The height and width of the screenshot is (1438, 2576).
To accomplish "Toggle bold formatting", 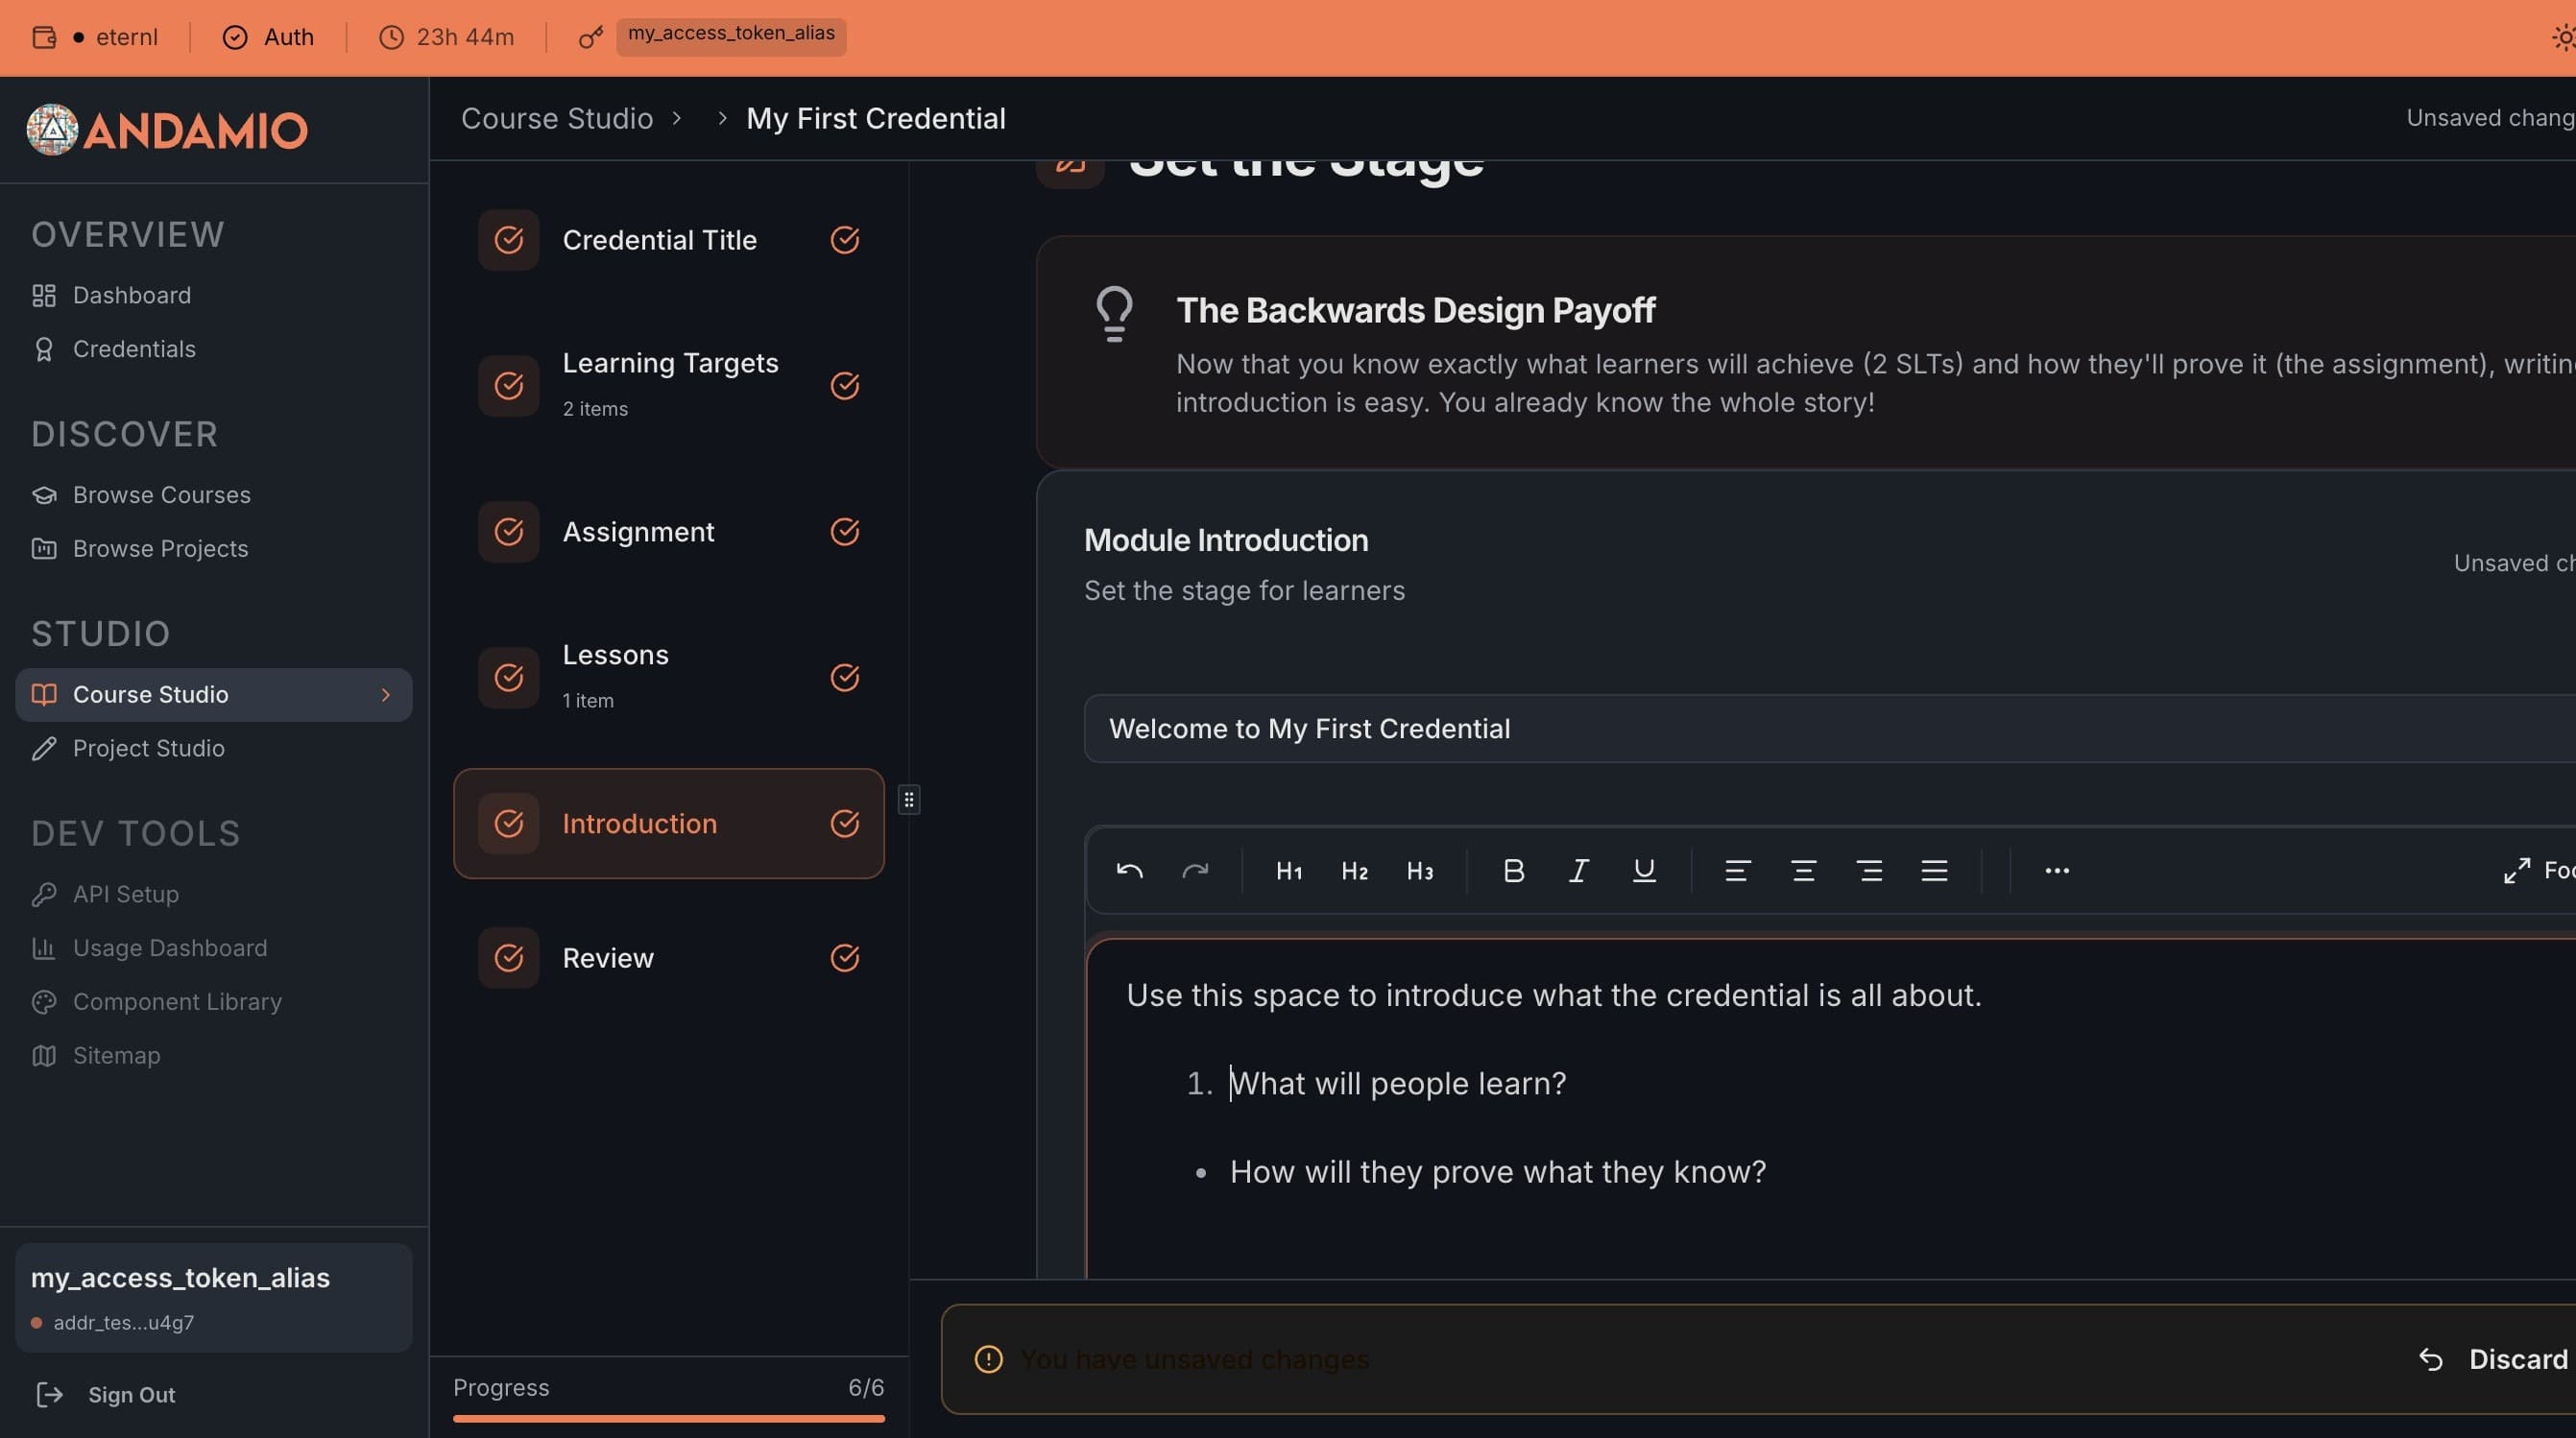I will (x=1513, y=870).
